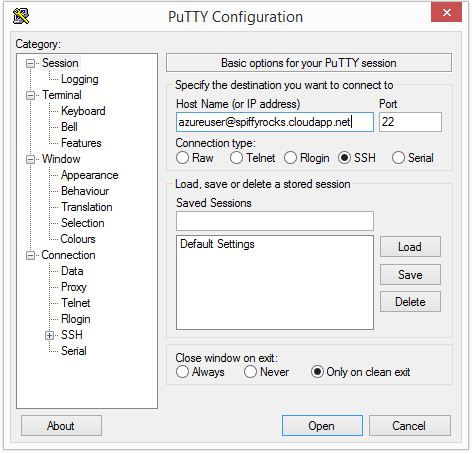Screen dimensions: 472x454
Task: Select Colours in the category tree
Action: [x=78, y=239]
